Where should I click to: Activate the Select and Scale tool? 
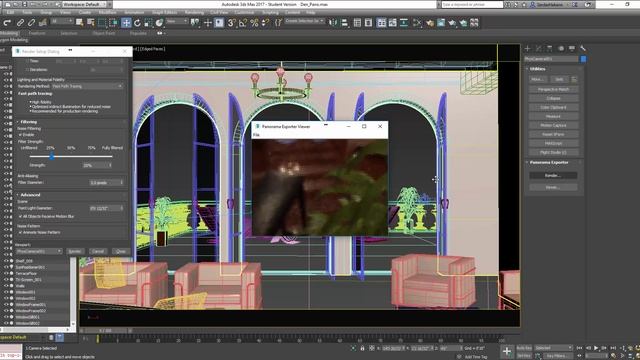coord(148,23)
